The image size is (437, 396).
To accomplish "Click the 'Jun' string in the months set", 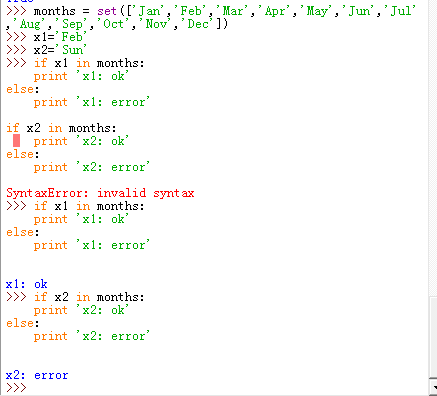I will [x=359, y=11].
